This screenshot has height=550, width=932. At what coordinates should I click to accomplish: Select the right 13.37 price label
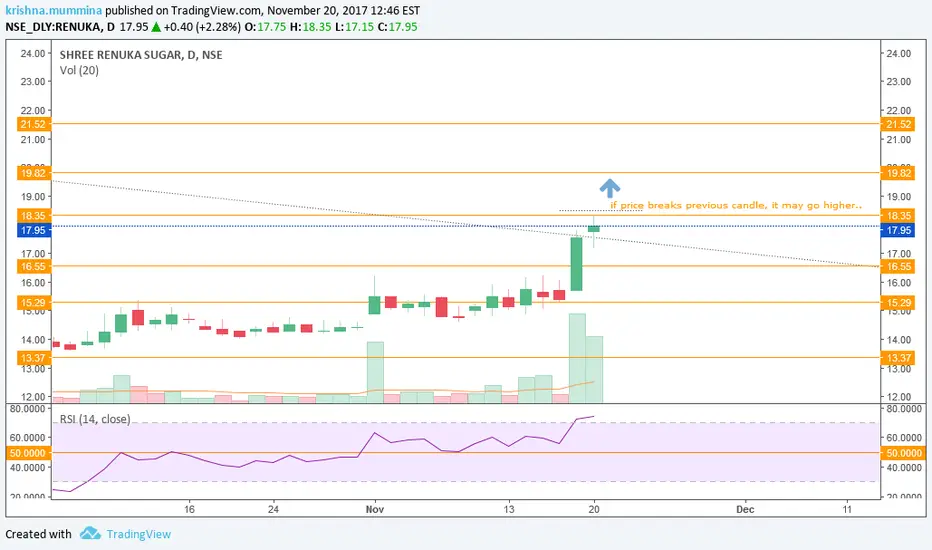click(x=897, y=358)
